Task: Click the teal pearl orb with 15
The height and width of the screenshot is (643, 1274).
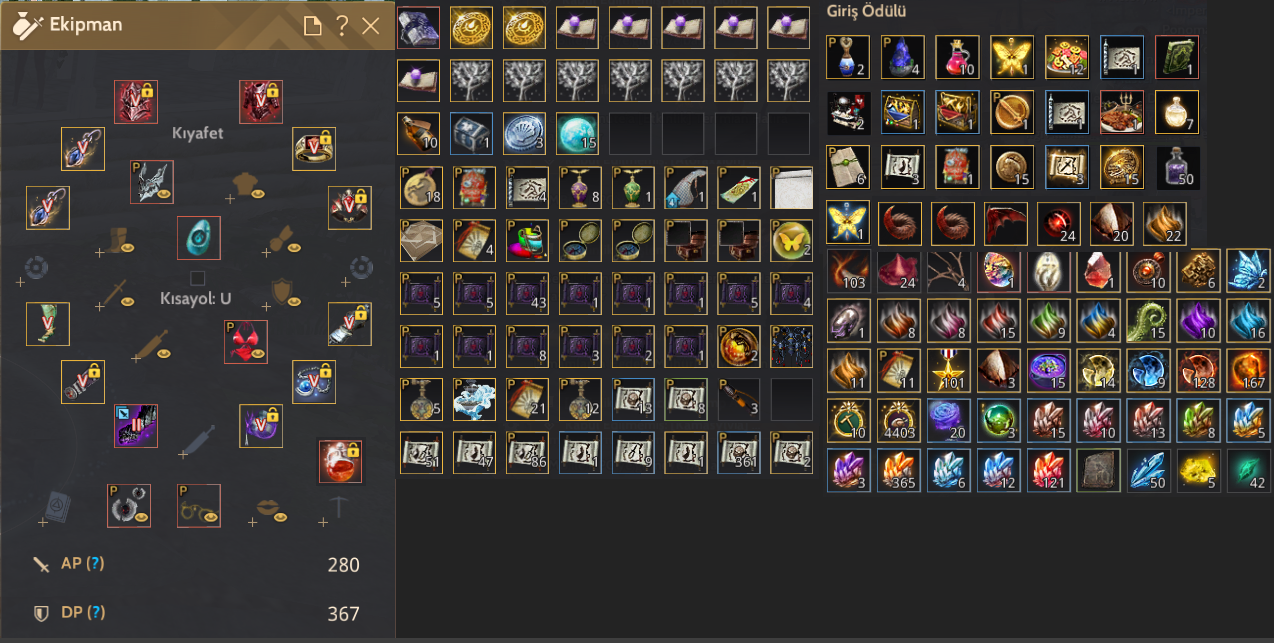Action: click(x=577, y=134)
